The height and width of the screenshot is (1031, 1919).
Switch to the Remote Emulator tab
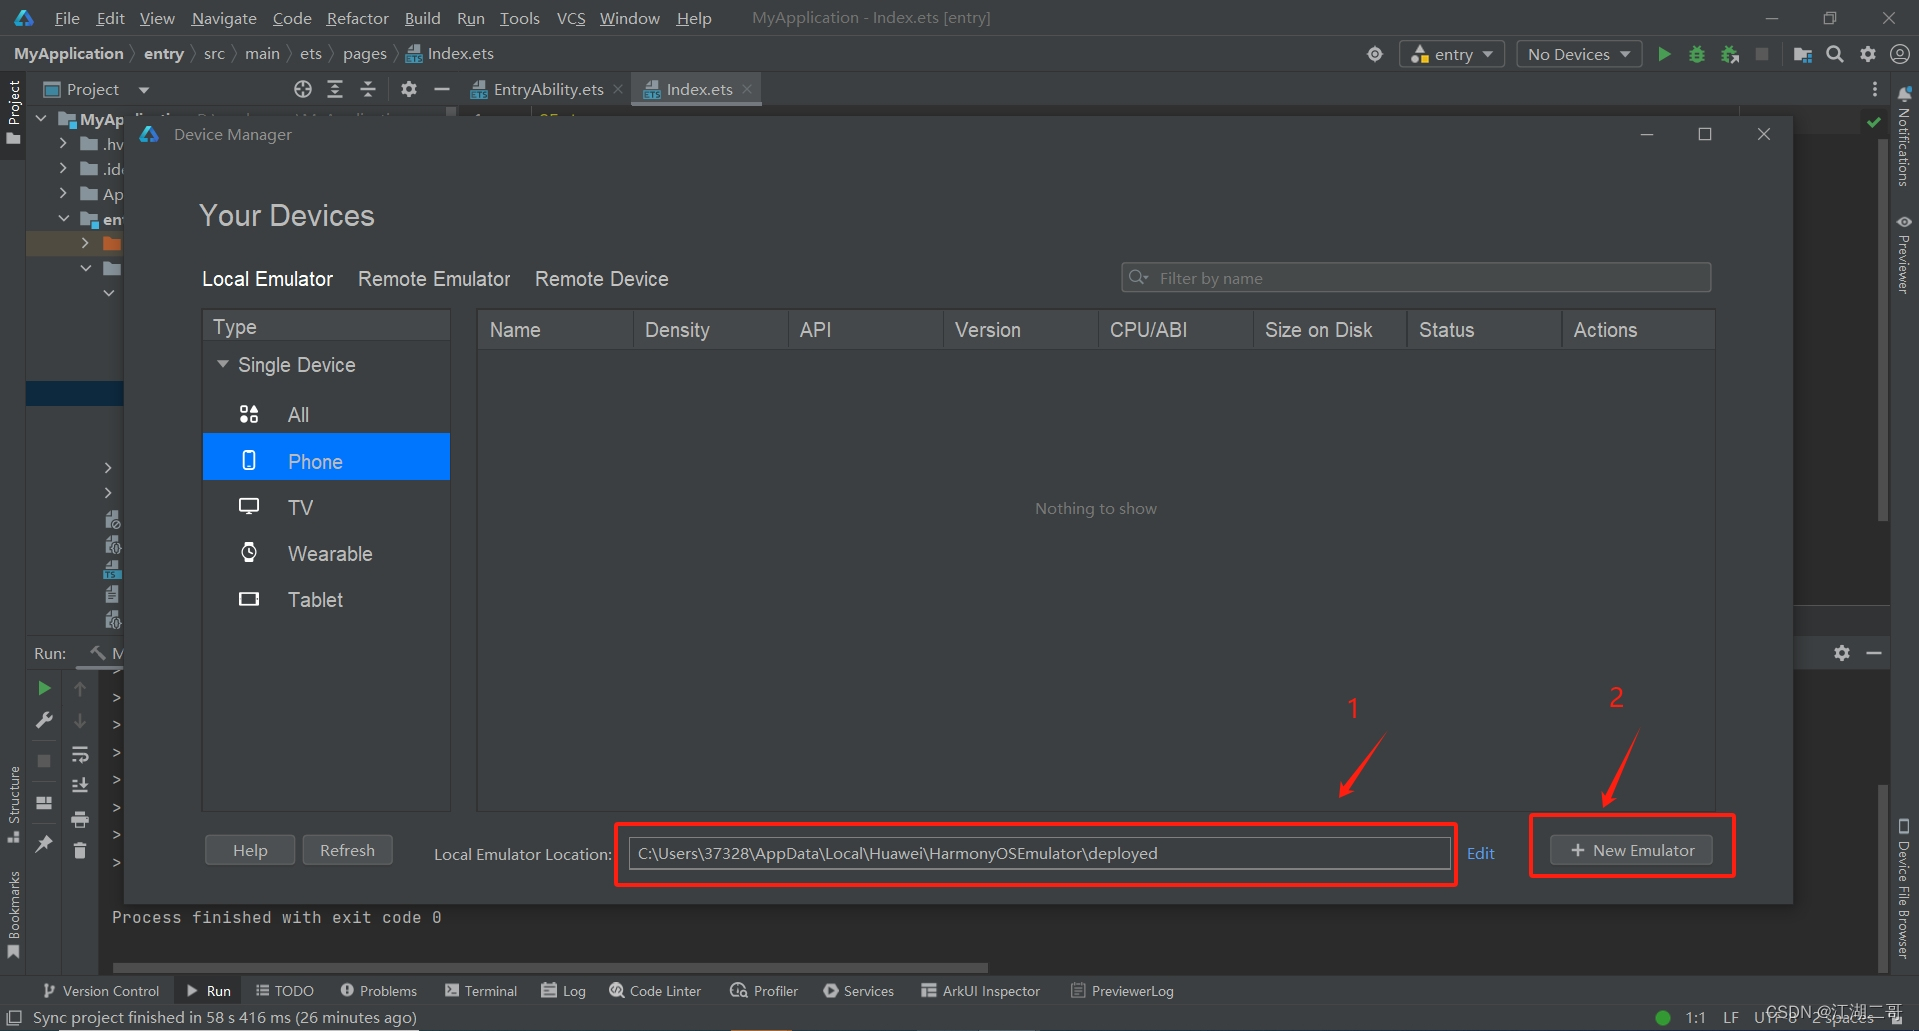pos(434,279)
